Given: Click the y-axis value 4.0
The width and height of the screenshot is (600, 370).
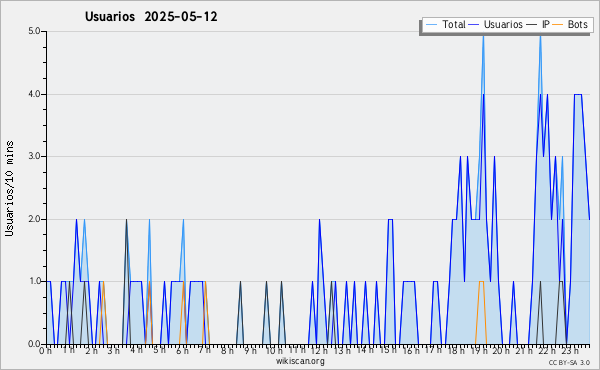Looking at the screenshot, I should point(34,94).
